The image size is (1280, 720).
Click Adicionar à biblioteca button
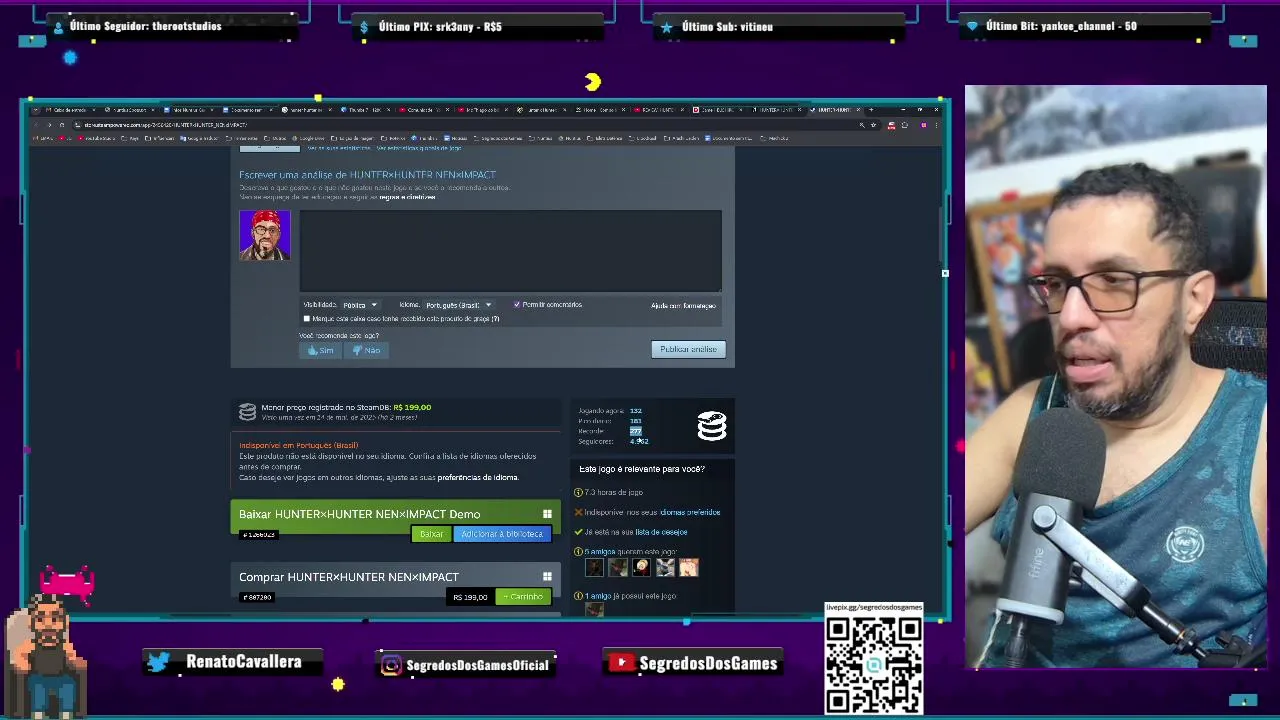502,534
